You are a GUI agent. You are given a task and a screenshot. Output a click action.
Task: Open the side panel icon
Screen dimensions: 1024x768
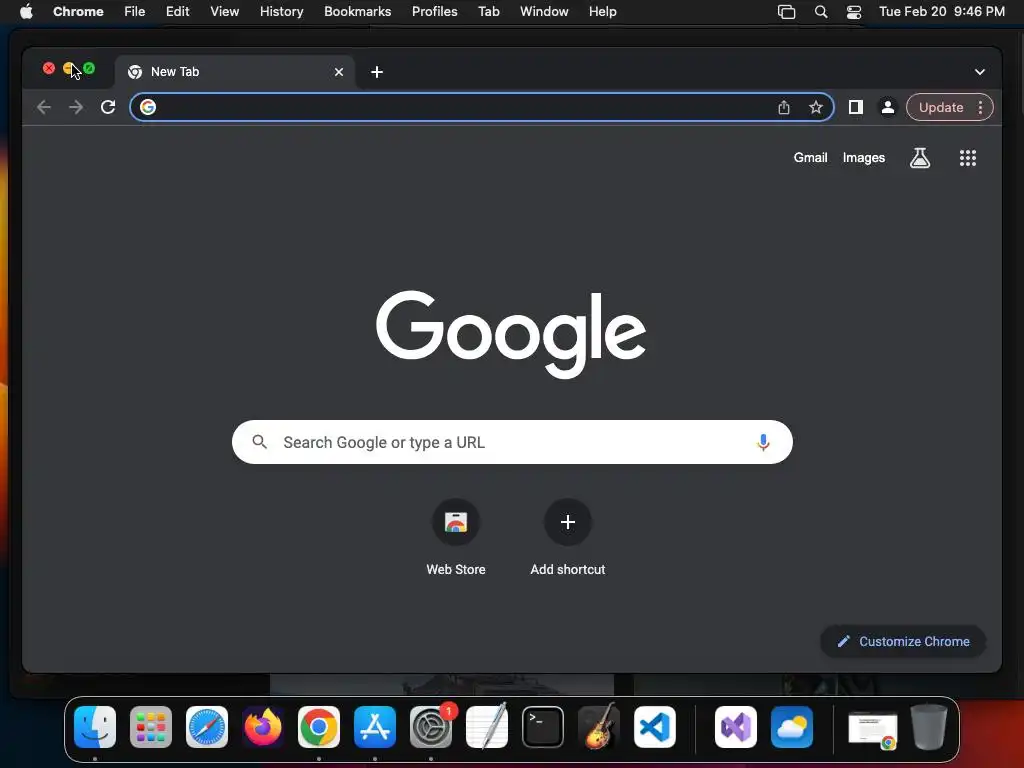pyautogui.click(x=856, y=107)
